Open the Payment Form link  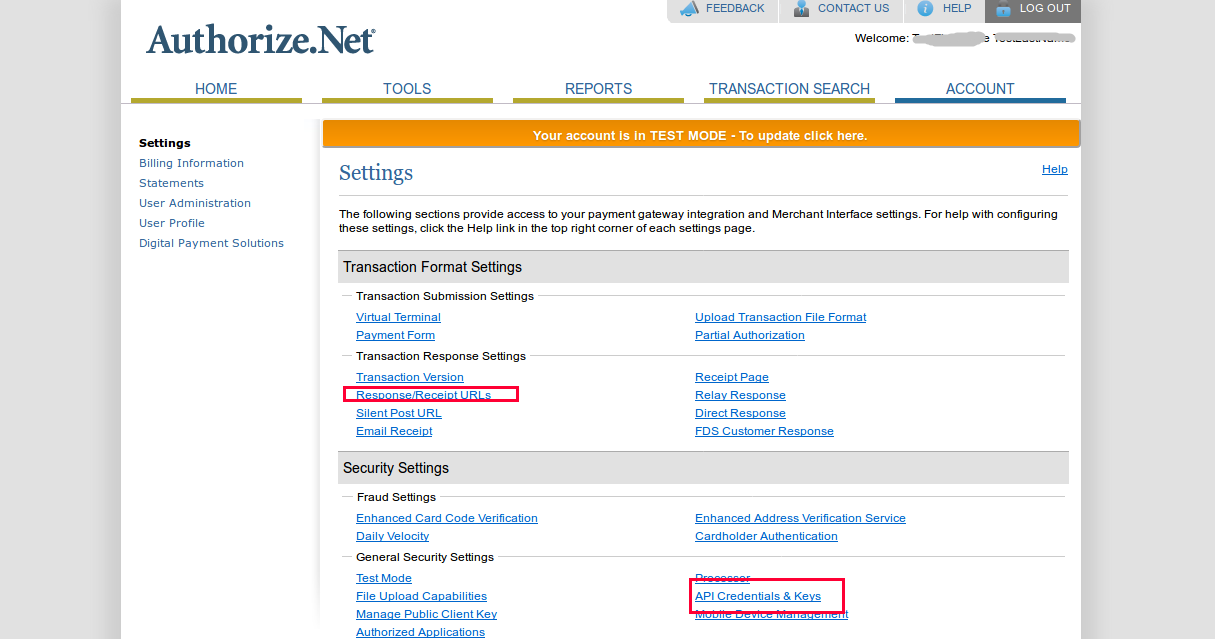[x=395, y=335]
